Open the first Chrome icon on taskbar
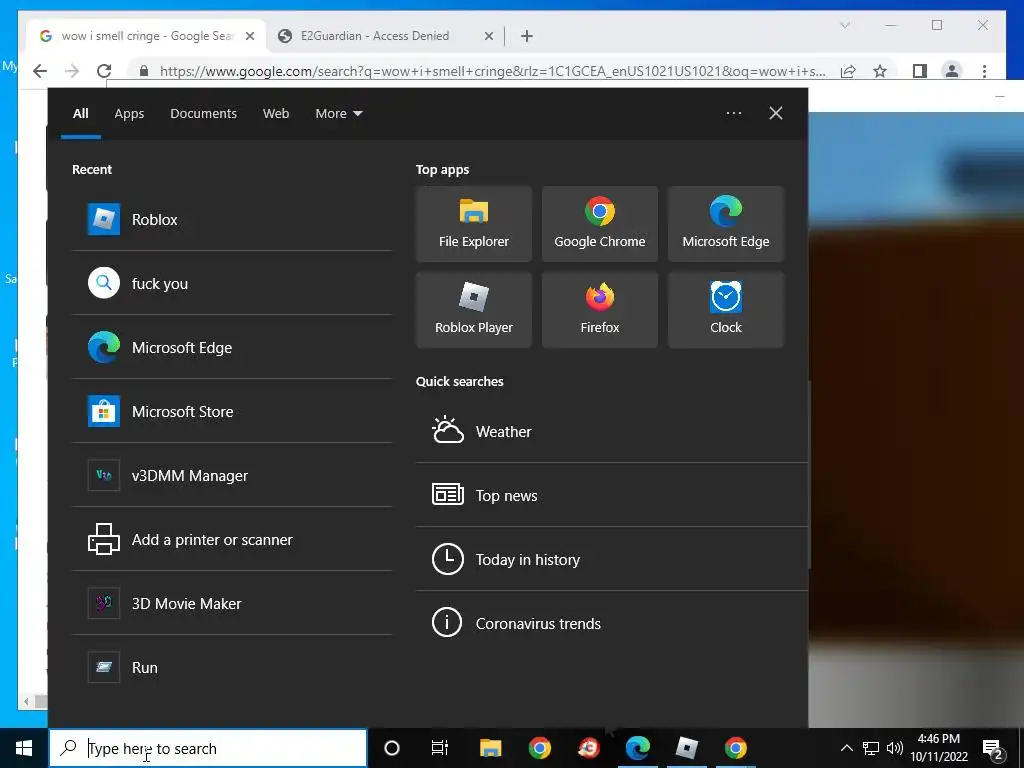 [x=539, y=748]
